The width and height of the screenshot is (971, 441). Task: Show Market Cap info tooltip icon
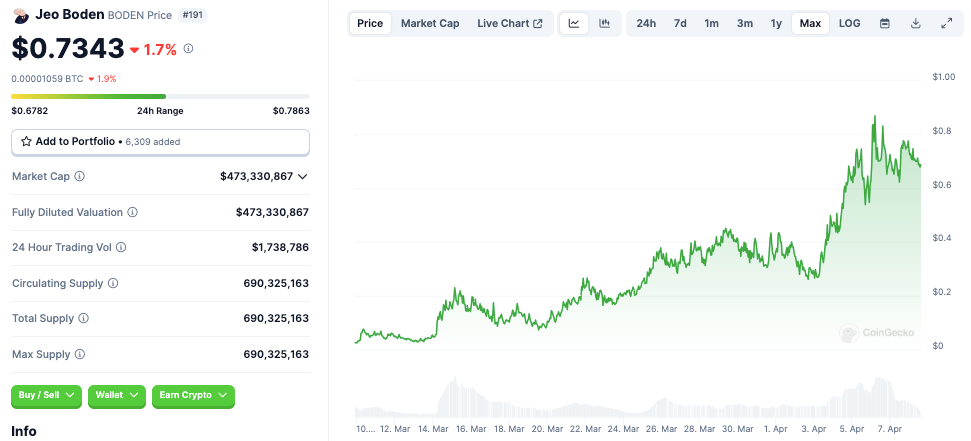[x=80, y=177]
